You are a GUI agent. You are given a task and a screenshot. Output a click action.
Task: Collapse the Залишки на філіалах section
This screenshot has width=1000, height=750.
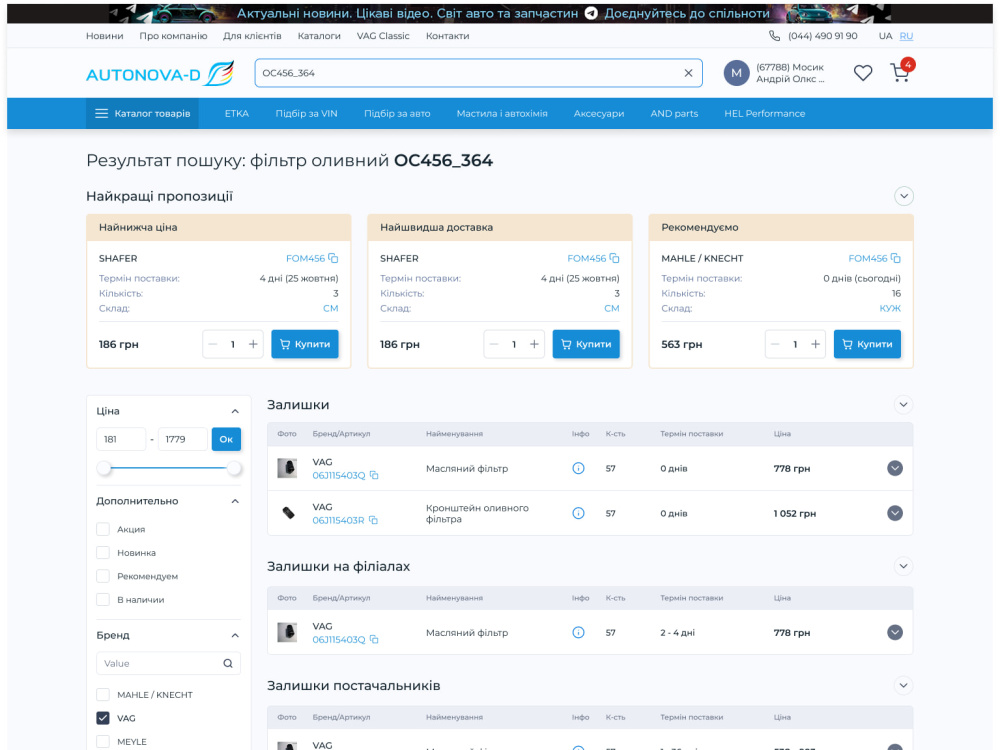pos(903,566)
